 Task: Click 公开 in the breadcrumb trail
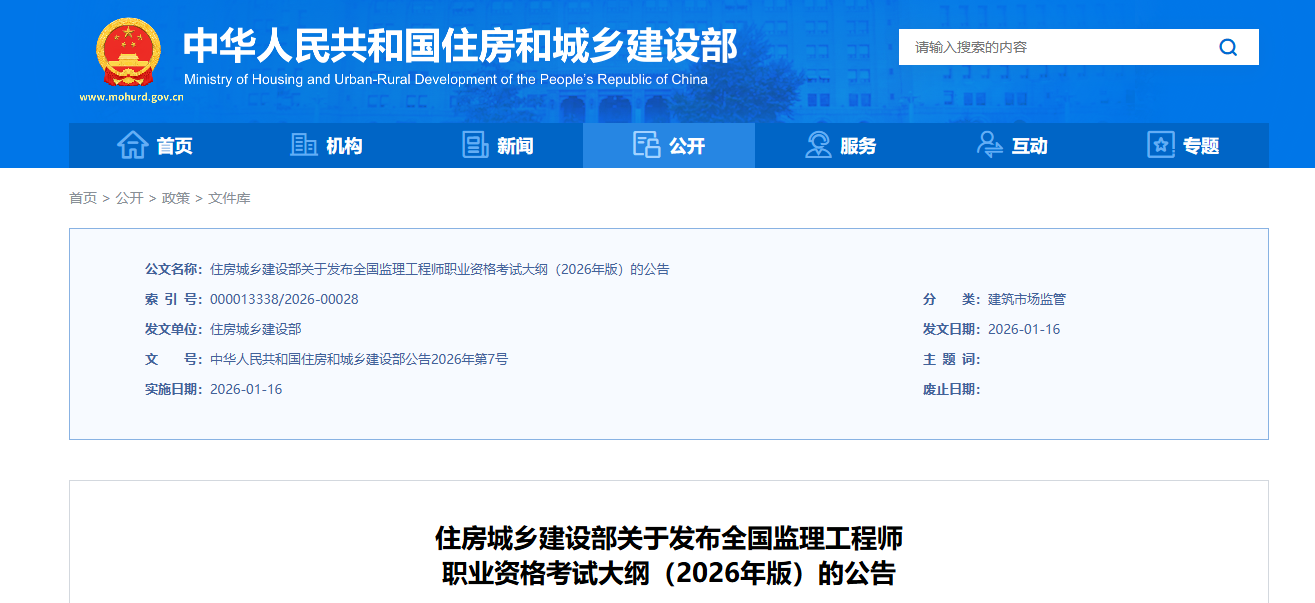coord(129,198)
